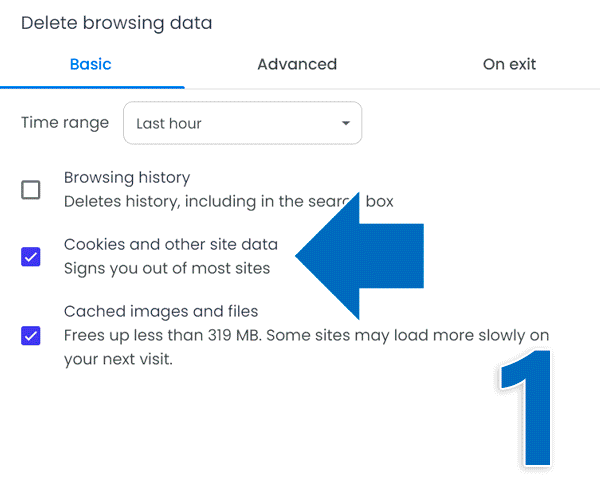Select the On exit tab
This screenshot has width=600, height=500.
point(509,64)
